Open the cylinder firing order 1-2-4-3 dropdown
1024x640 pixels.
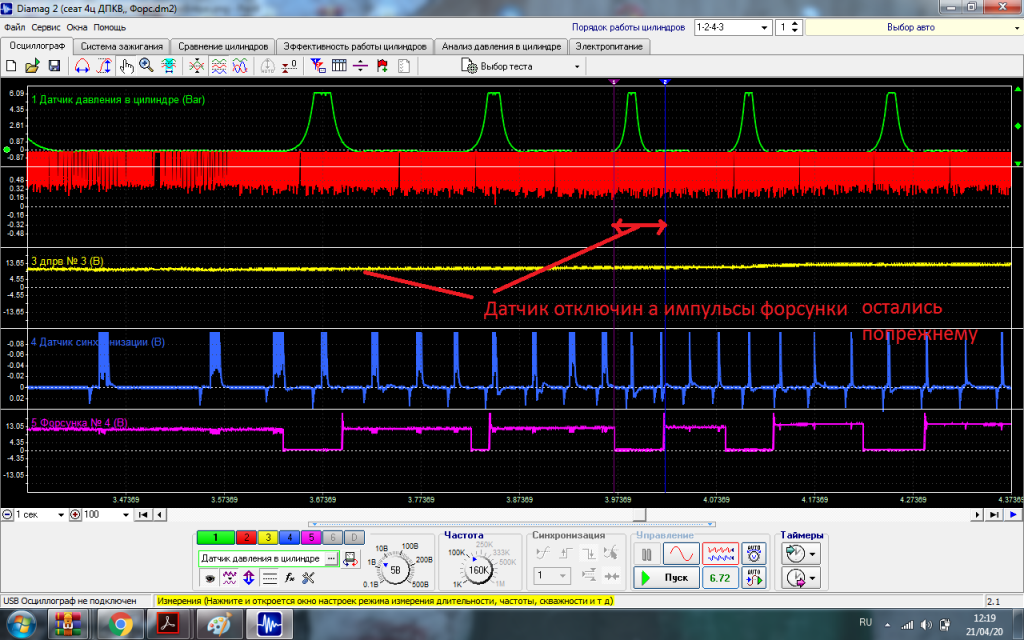click(764, 27)
